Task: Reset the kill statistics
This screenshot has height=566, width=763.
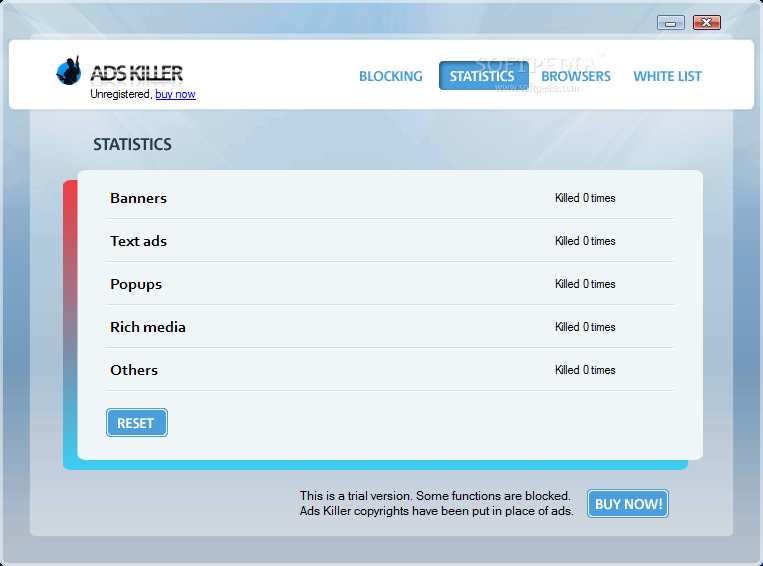Action: (x=137, y=422)
